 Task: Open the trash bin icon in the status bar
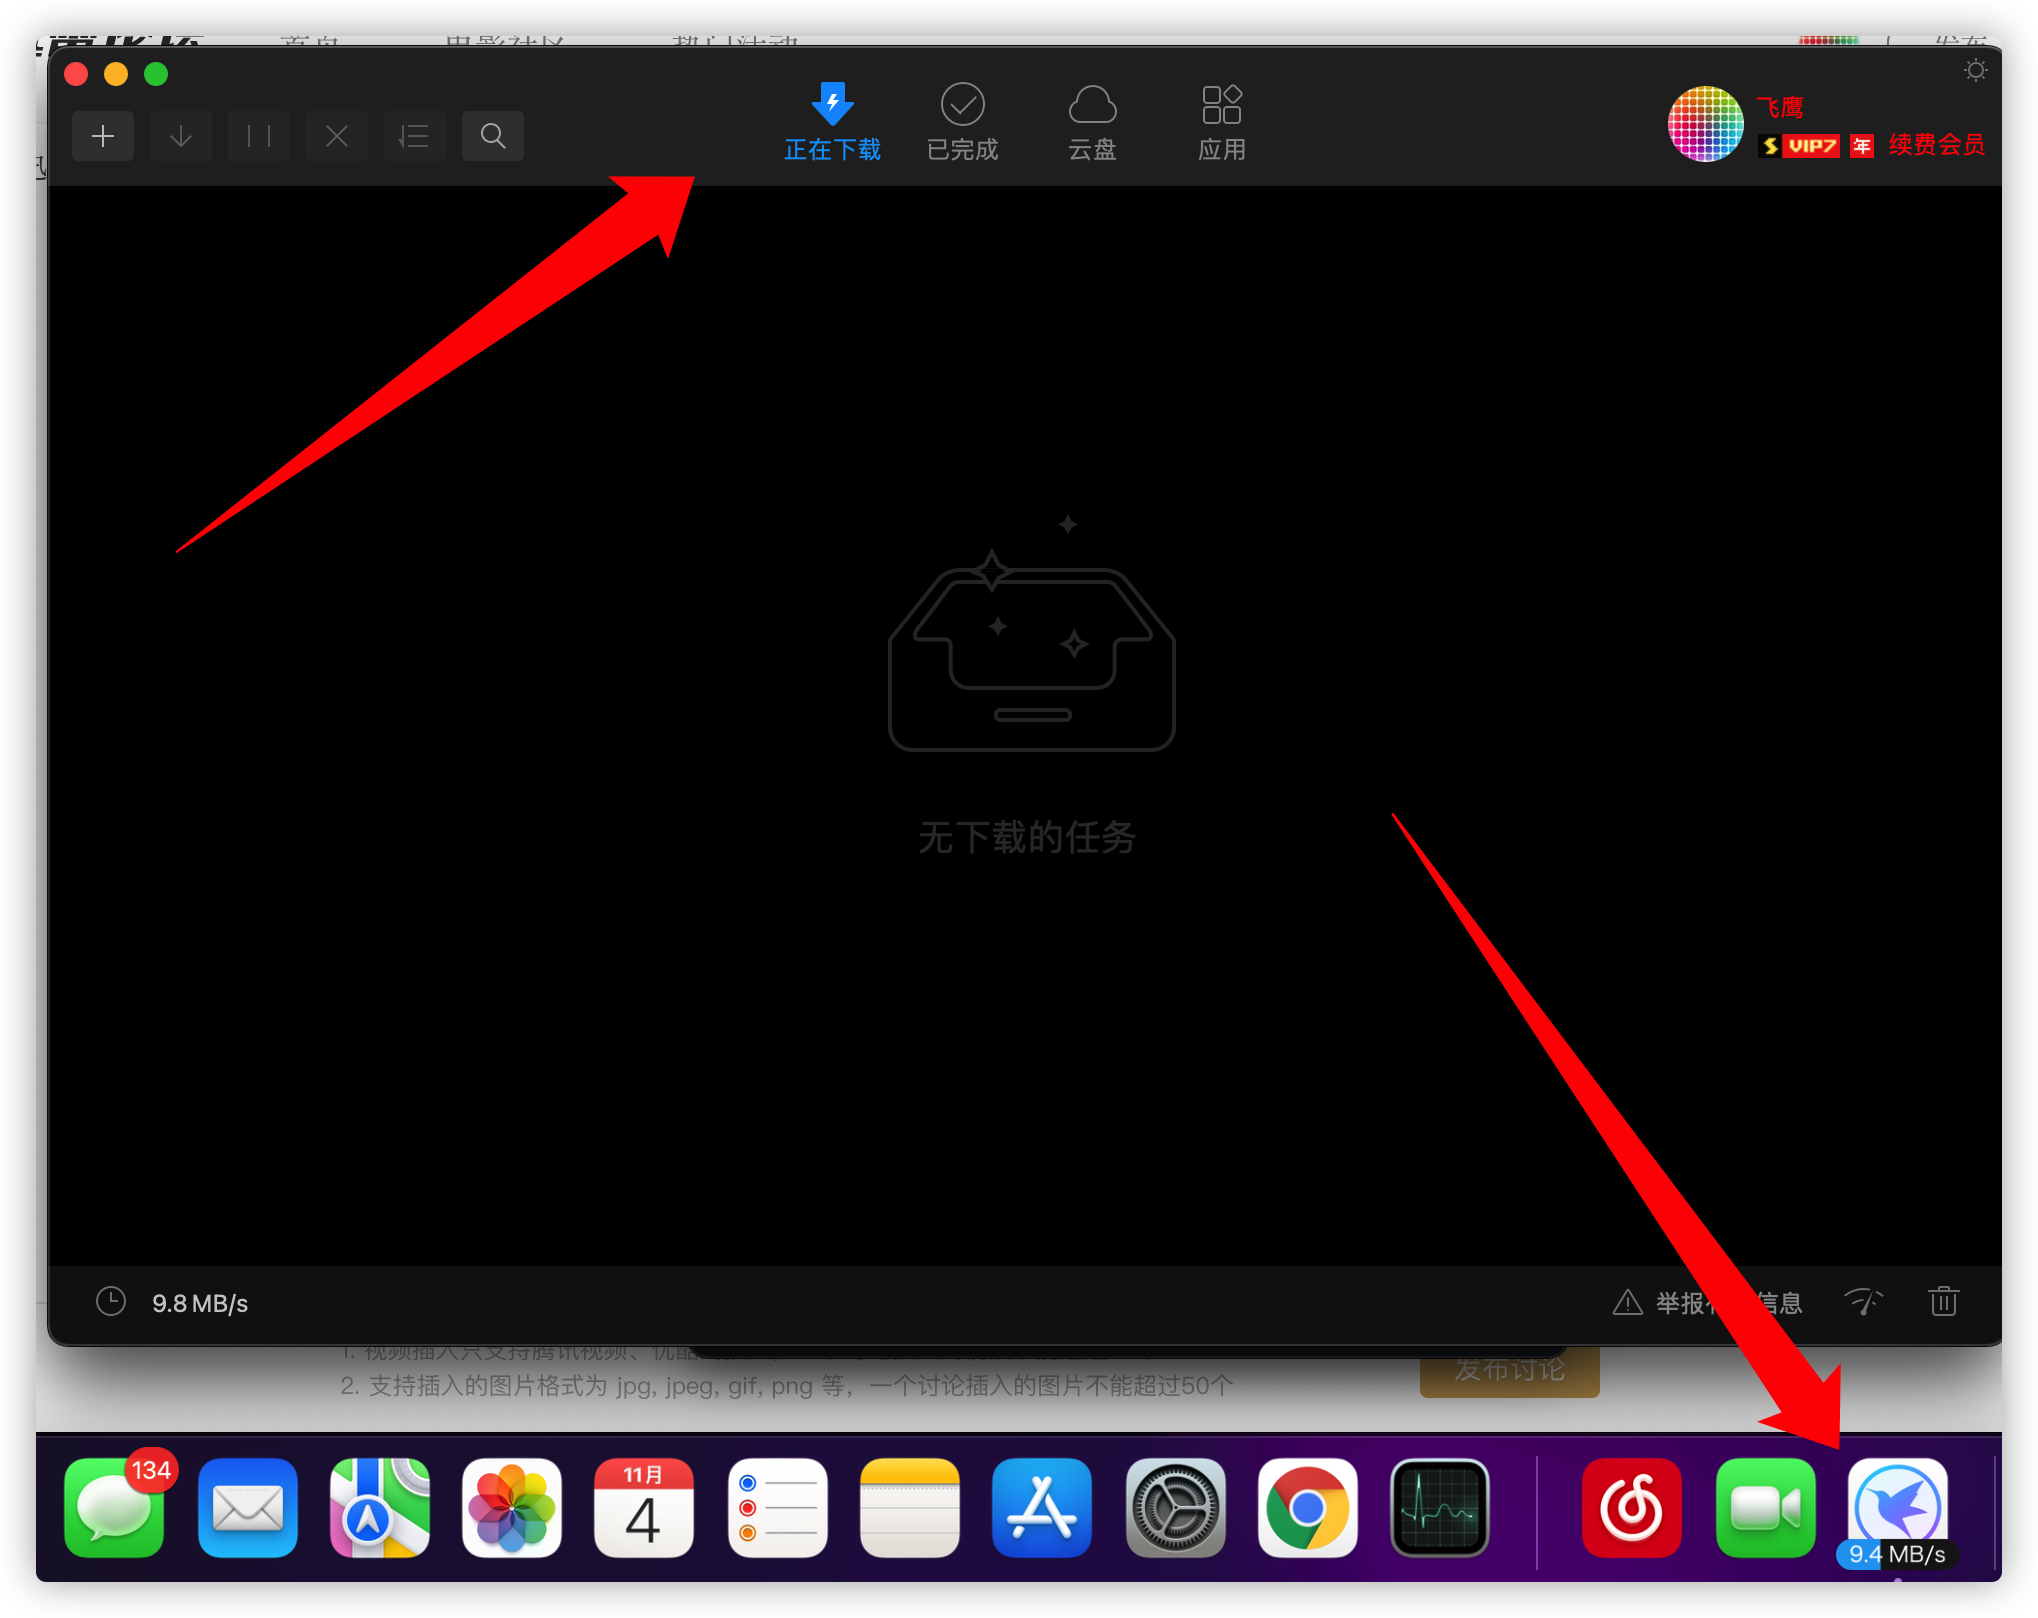coord(1943,1302)
